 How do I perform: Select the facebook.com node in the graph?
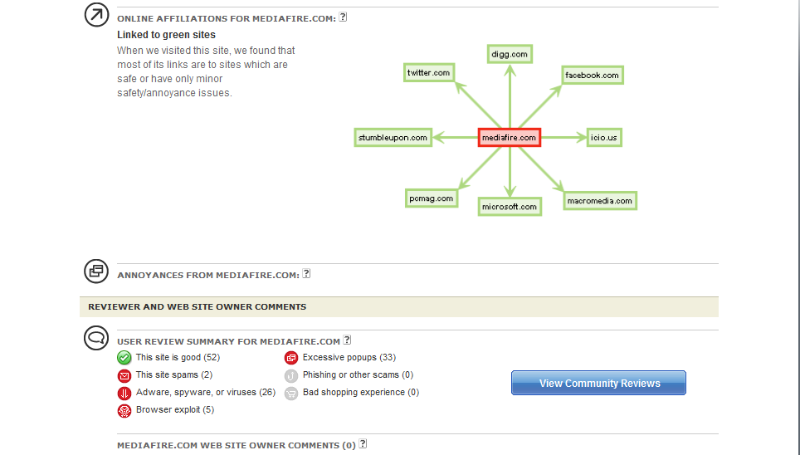592,75
